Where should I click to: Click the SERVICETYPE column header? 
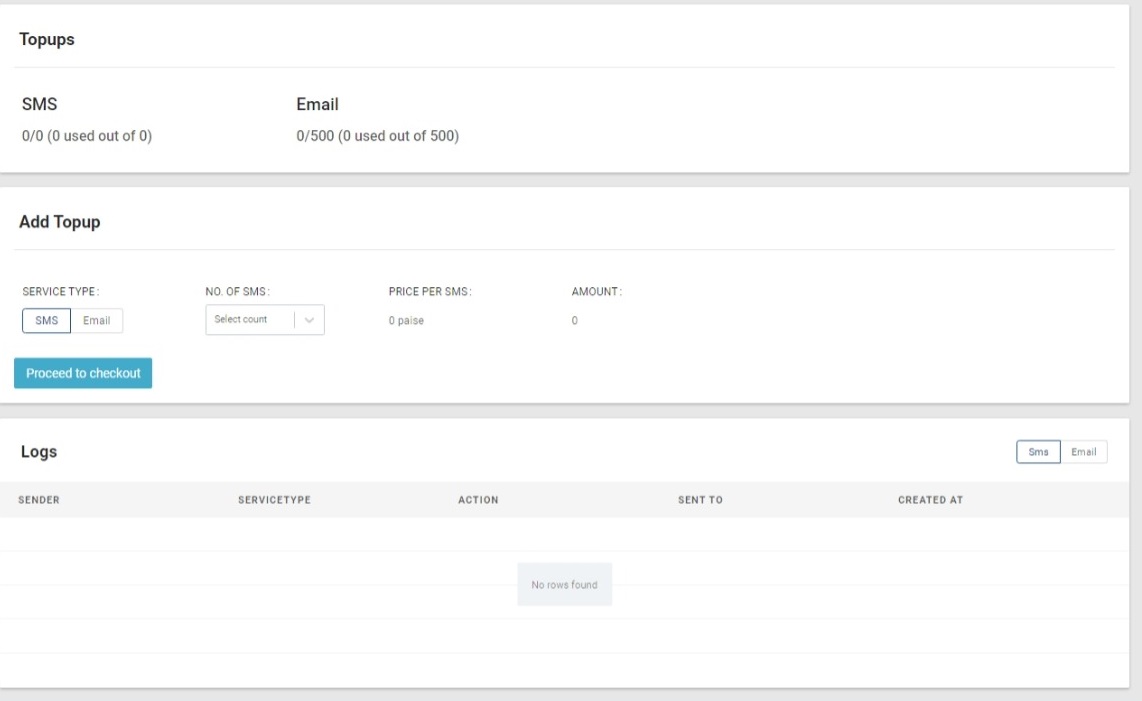pos(275,500)
